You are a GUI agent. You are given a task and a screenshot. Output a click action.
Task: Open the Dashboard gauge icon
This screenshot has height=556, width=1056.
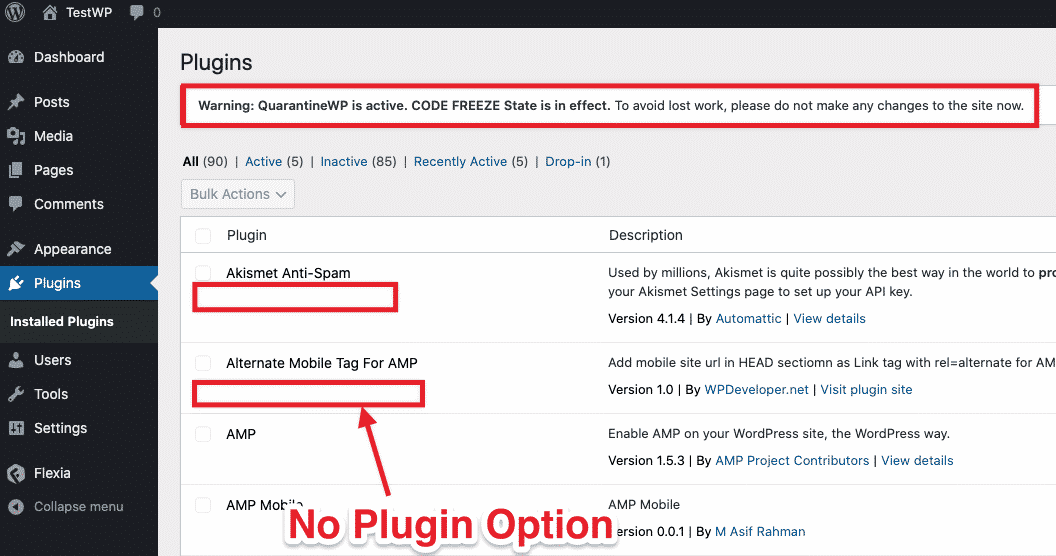click(x=16, y=57)
